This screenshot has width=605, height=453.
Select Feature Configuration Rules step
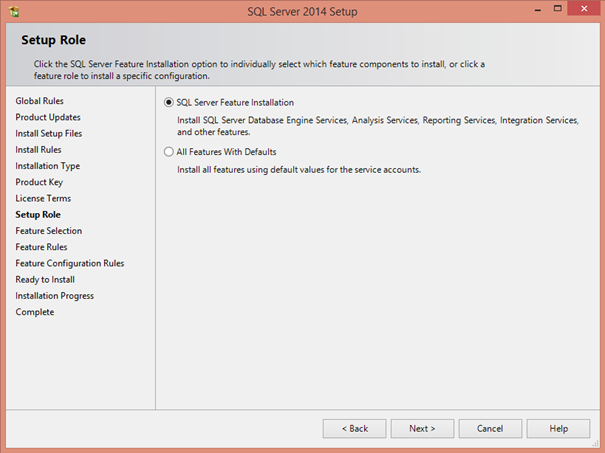coord(70,263)
